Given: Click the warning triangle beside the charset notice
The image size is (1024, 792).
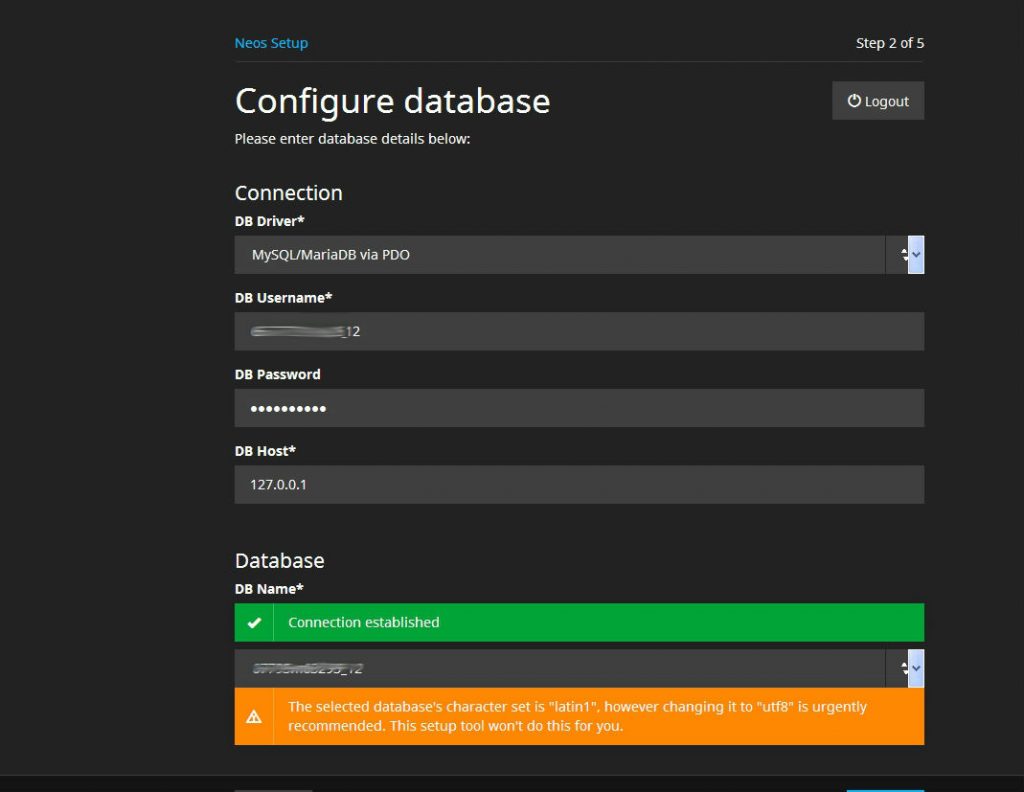Looking at the screenshot, I should [254, 716].
